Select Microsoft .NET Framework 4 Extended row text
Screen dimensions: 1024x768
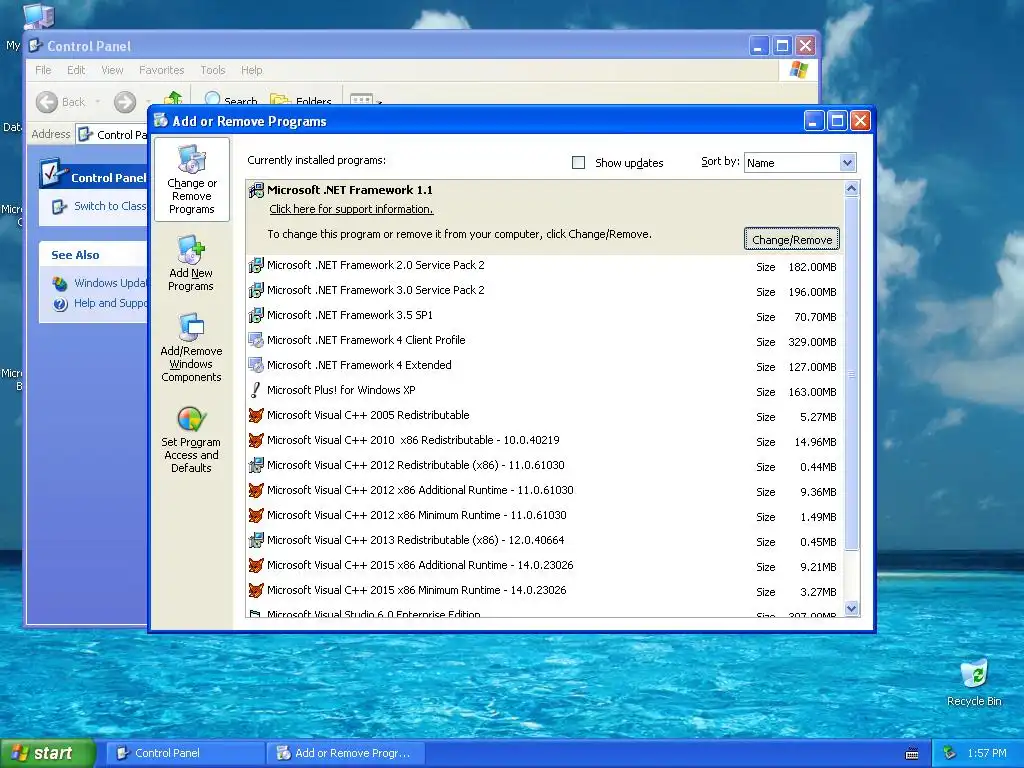click(359, 365)
